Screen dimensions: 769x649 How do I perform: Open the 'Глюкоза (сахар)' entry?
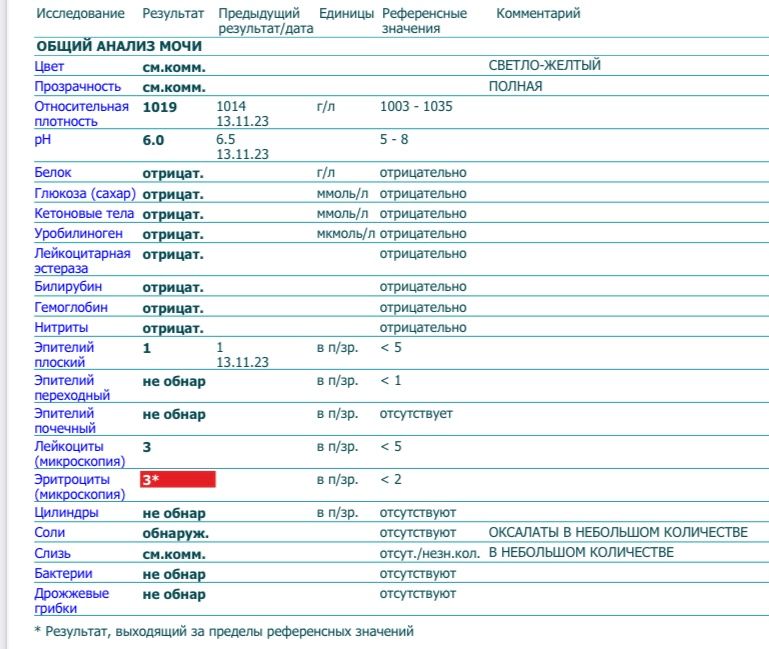pyautogui.click(x=85, y=194)
